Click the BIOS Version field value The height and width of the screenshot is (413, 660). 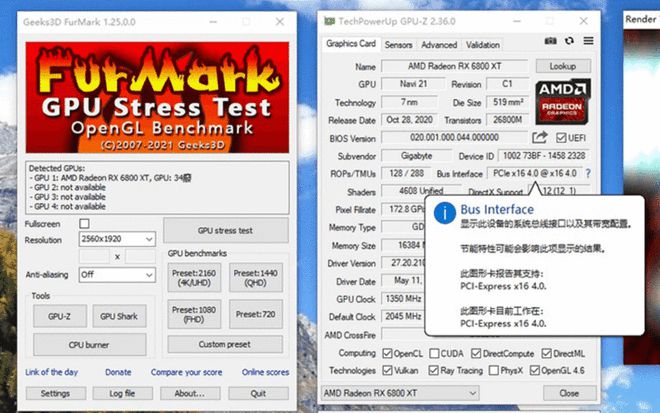point(455,138)
